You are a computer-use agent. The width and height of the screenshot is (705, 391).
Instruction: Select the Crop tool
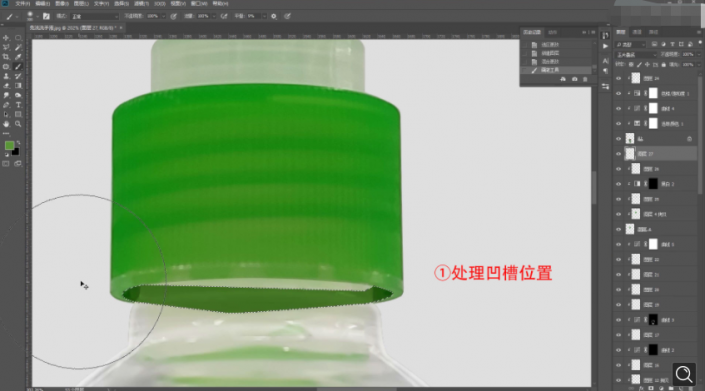(x=6, y=57)
